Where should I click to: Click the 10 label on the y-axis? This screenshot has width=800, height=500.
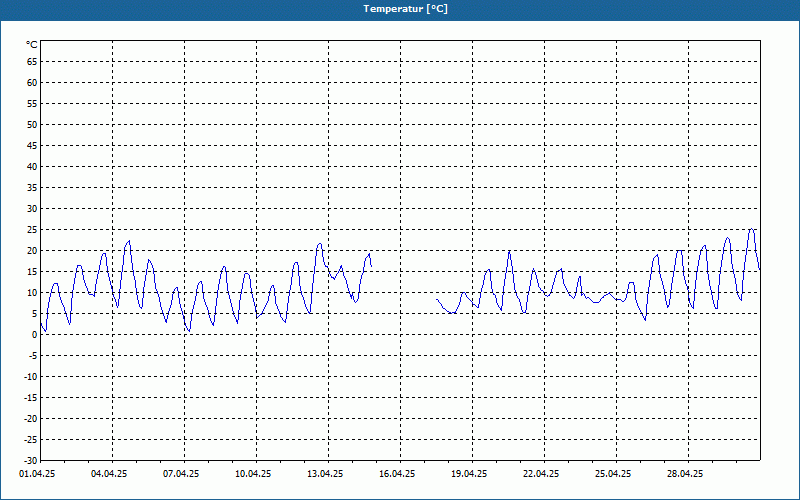[32, 293]
